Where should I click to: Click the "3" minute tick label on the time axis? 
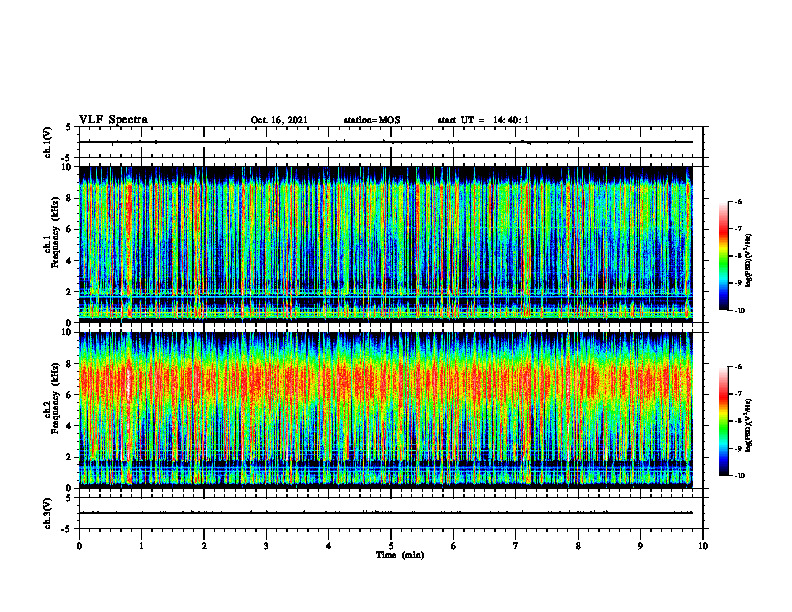[x=266, y=546]
